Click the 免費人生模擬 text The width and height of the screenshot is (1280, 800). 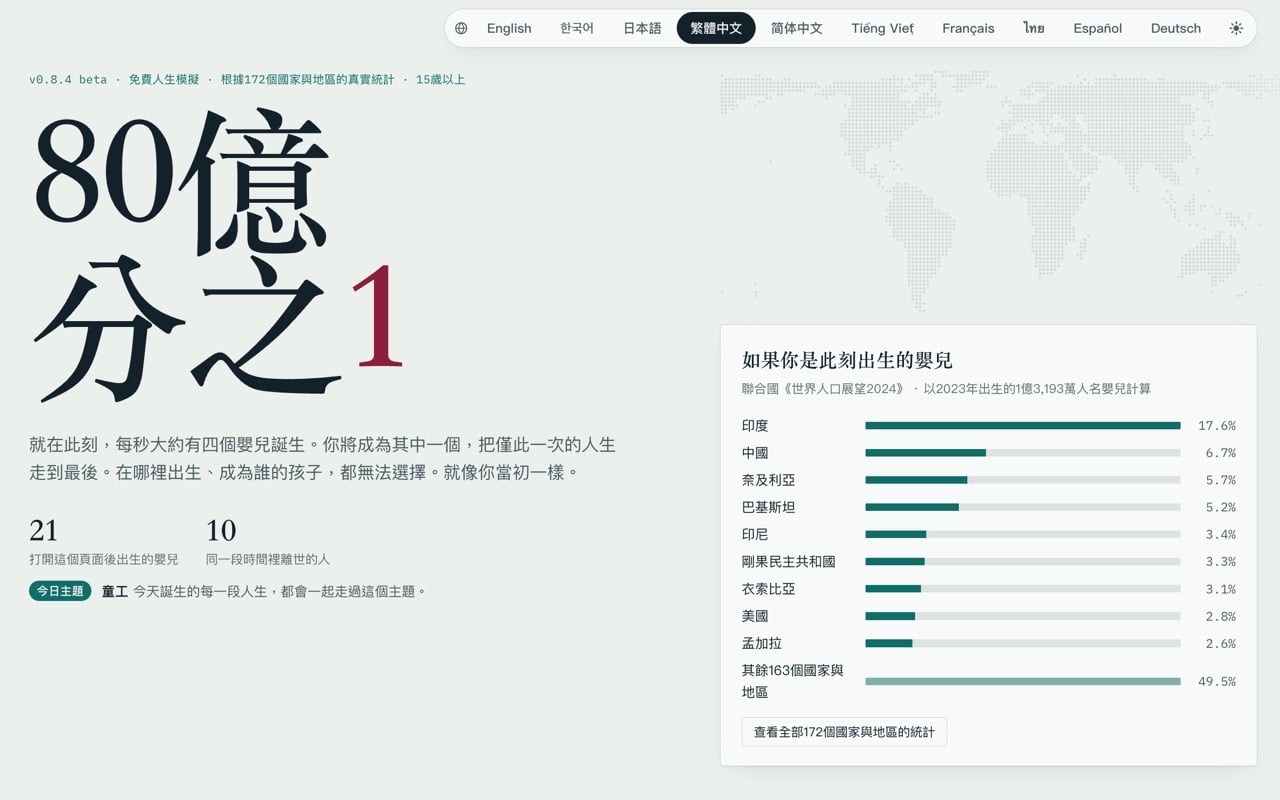click(x=164, y=79)
